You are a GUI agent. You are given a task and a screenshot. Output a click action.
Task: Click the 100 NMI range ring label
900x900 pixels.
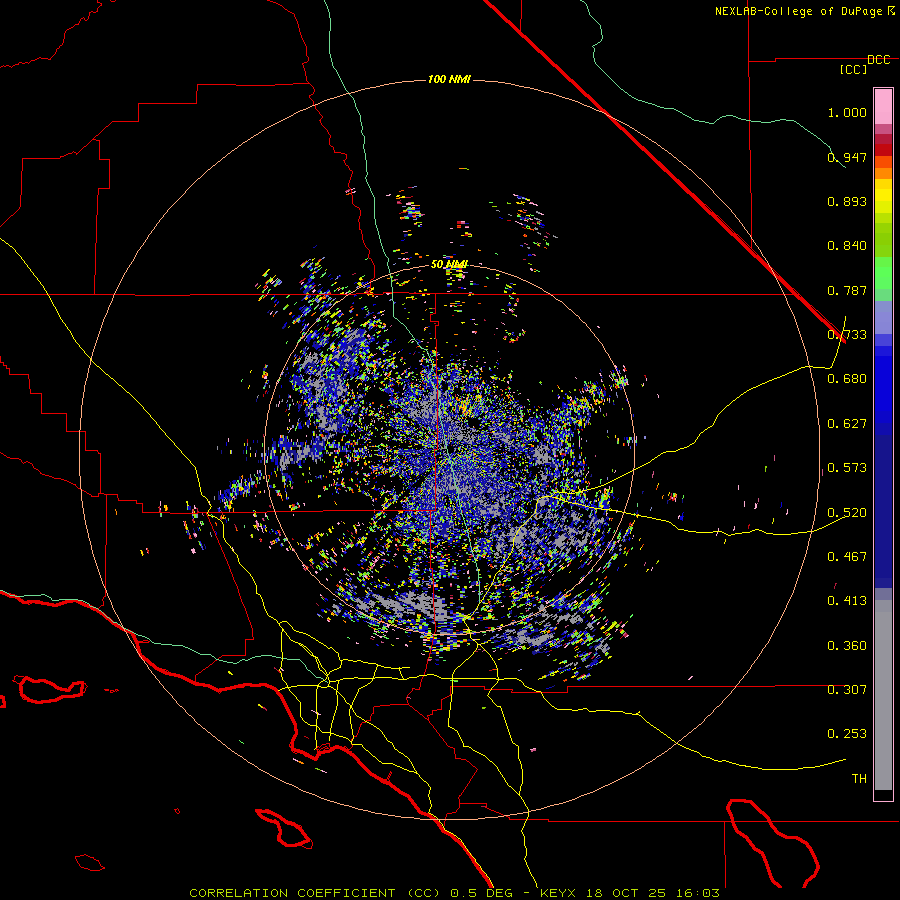tap(449, 79)
